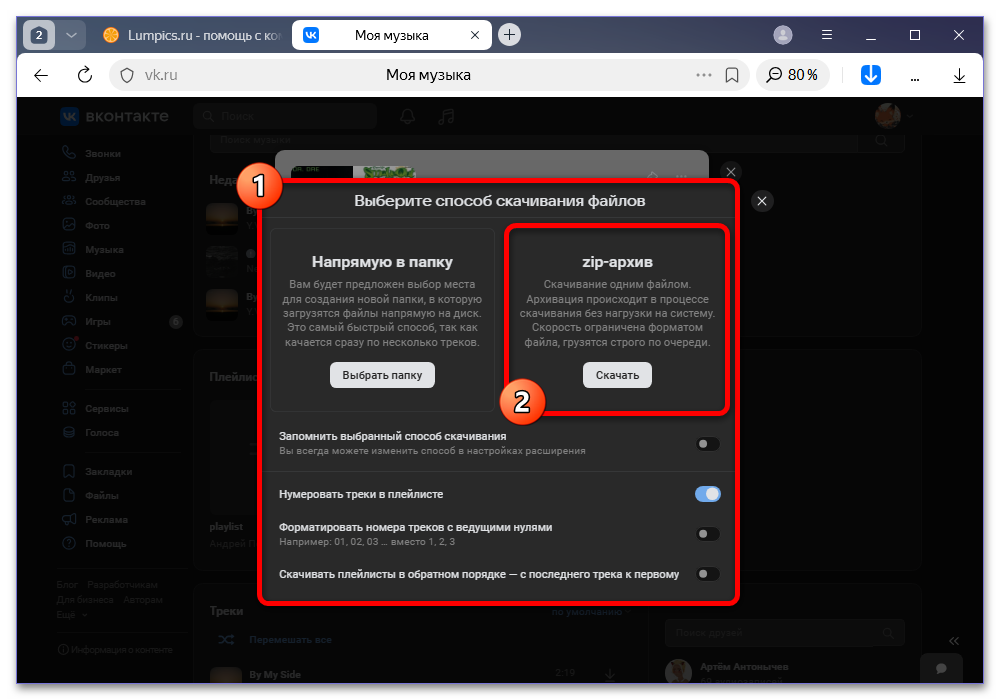
Task: Click friend Артём Антонычев
Action: point(744,667)
